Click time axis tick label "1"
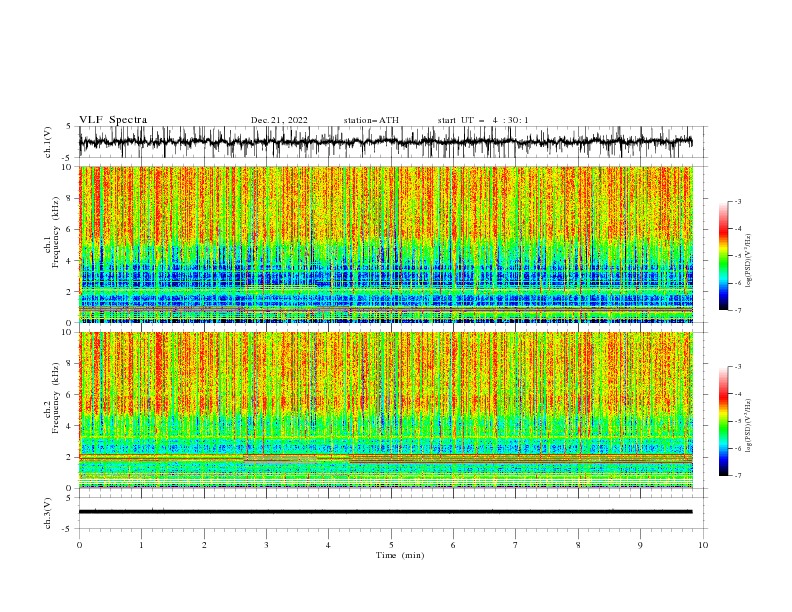The width and height of the screenshot is (792, 612). [x=141, y=545]
